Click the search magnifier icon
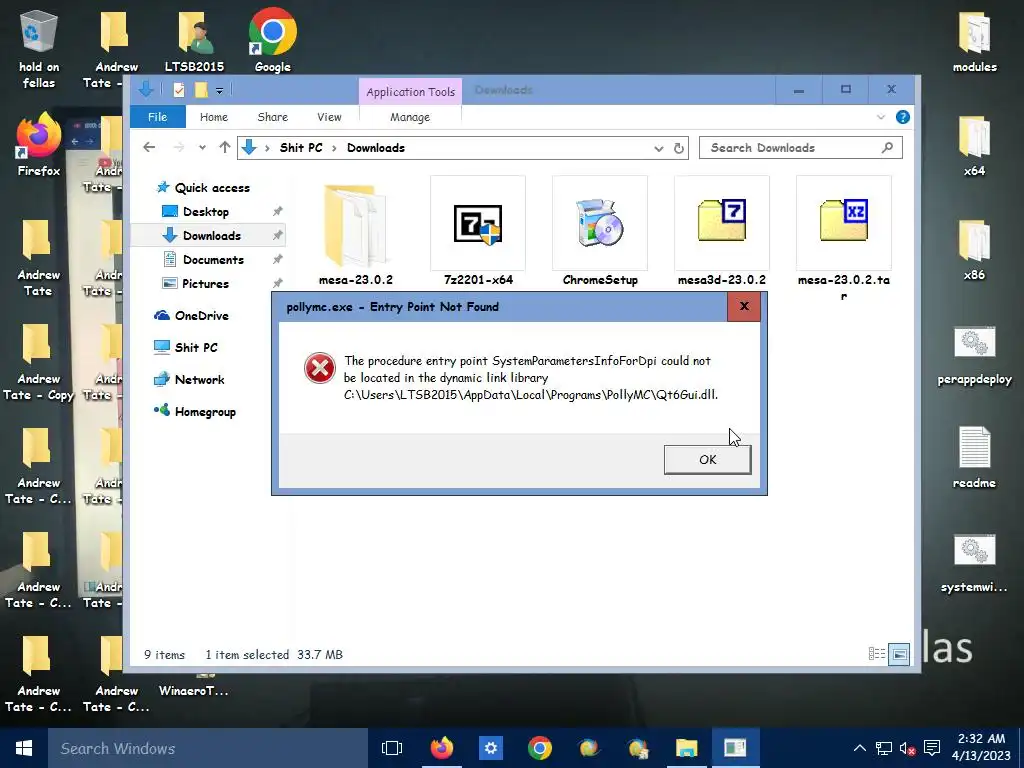 [x=887, y=148]
